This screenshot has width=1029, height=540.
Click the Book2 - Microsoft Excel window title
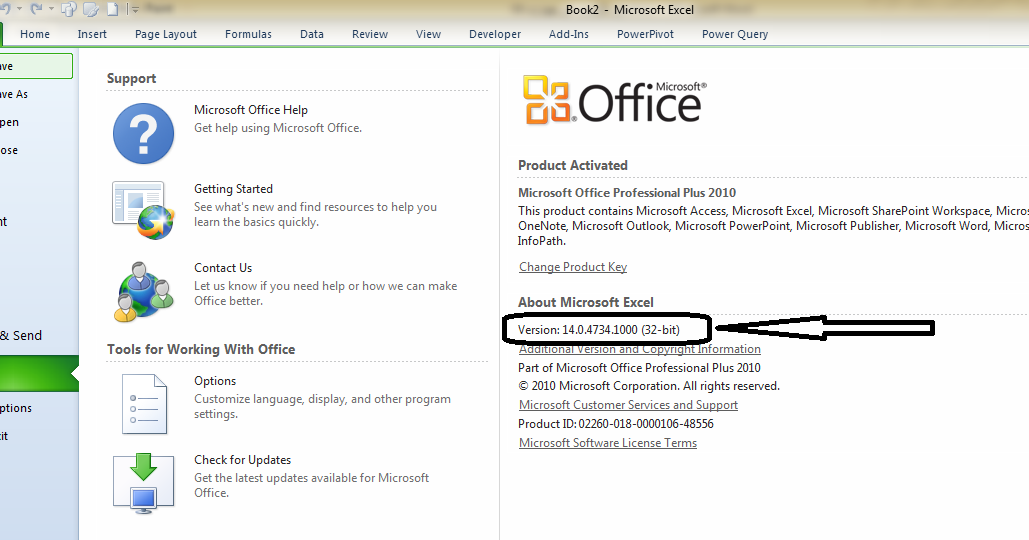pos(629,10)
